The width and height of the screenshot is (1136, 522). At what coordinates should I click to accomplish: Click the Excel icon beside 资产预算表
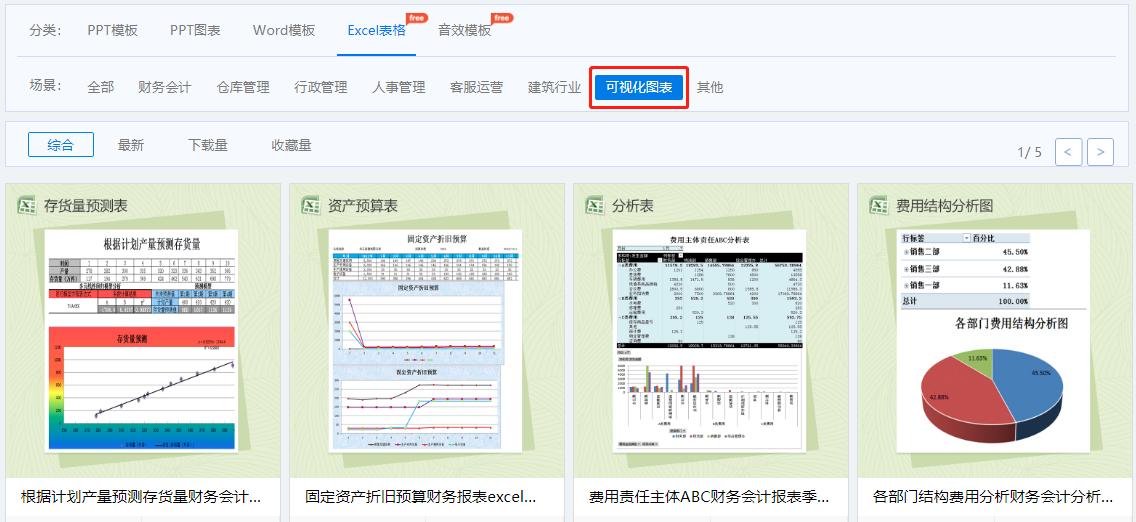(311, 206)
